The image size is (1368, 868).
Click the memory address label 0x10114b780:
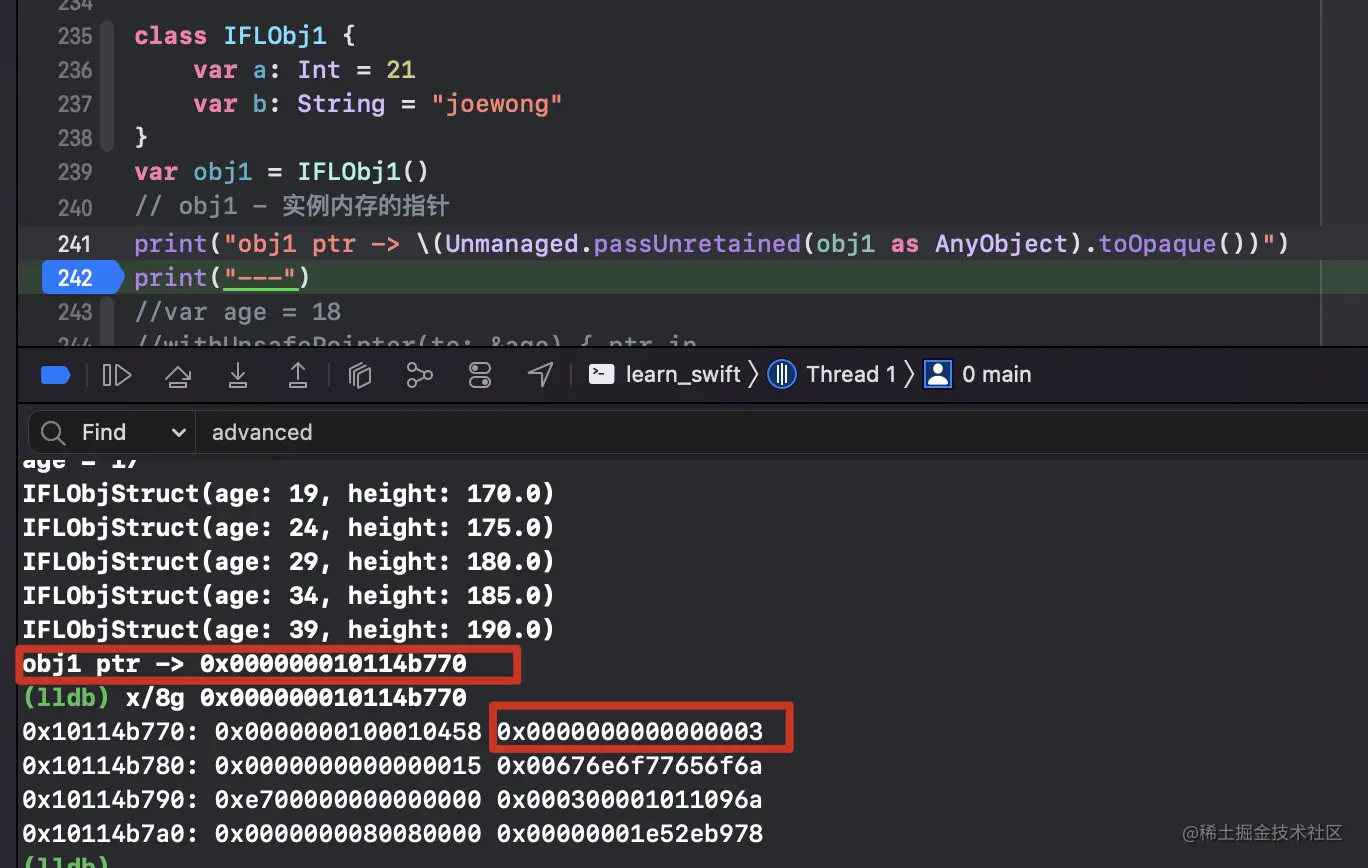pos(111,766)
